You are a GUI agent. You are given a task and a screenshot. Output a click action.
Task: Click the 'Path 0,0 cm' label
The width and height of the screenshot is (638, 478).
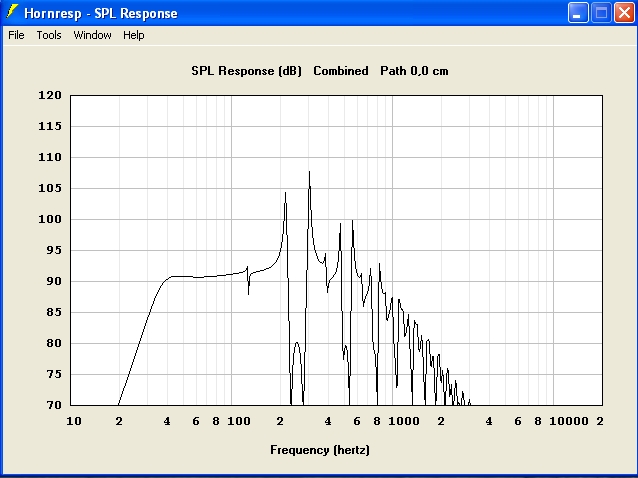tap(414, 71)
